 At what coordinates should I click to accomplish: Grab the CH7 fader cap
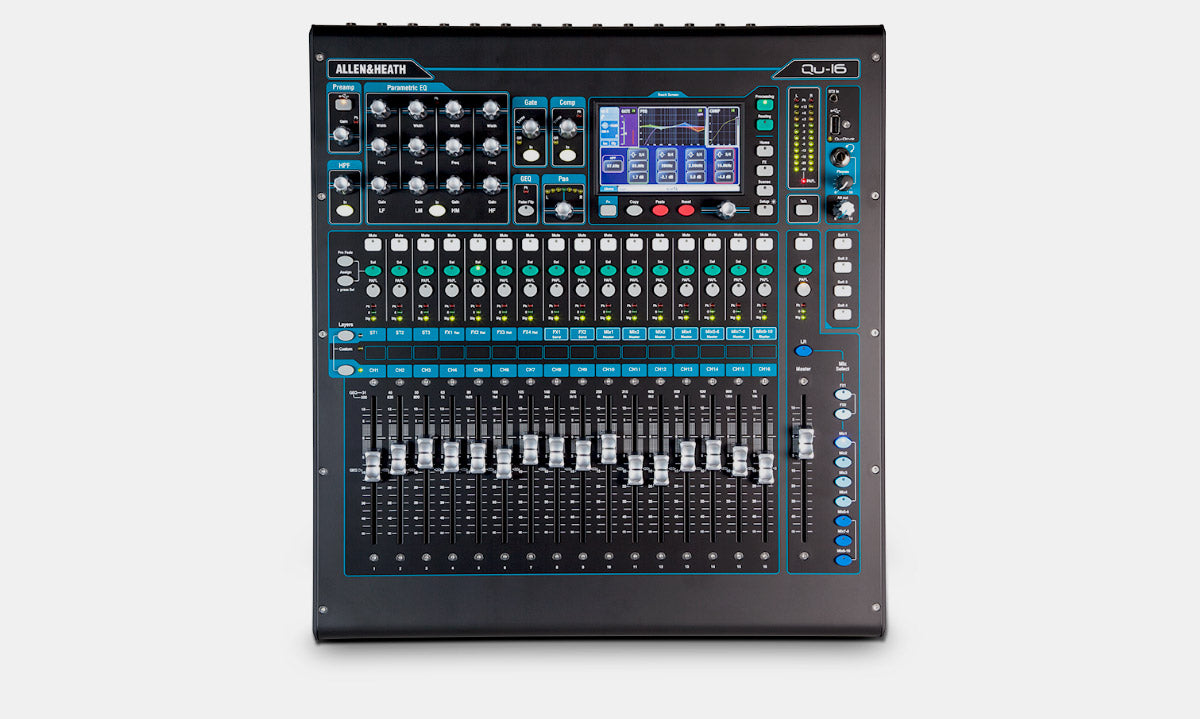pyautogui.click(x=529, y=450)
